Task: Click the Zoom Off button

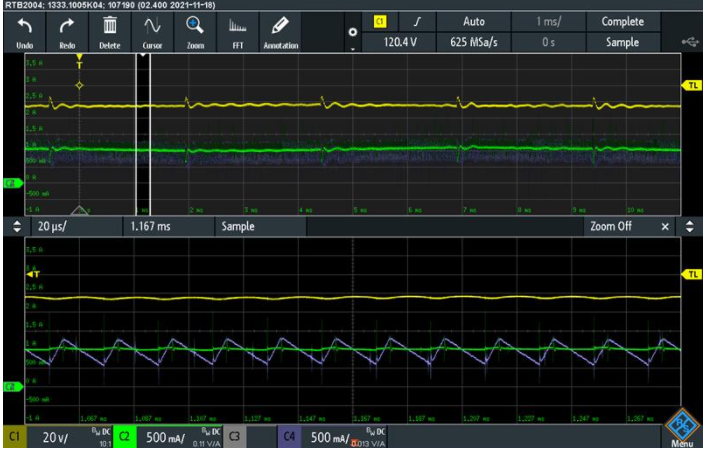Action: pyautogui.click(x=610, y=227)
